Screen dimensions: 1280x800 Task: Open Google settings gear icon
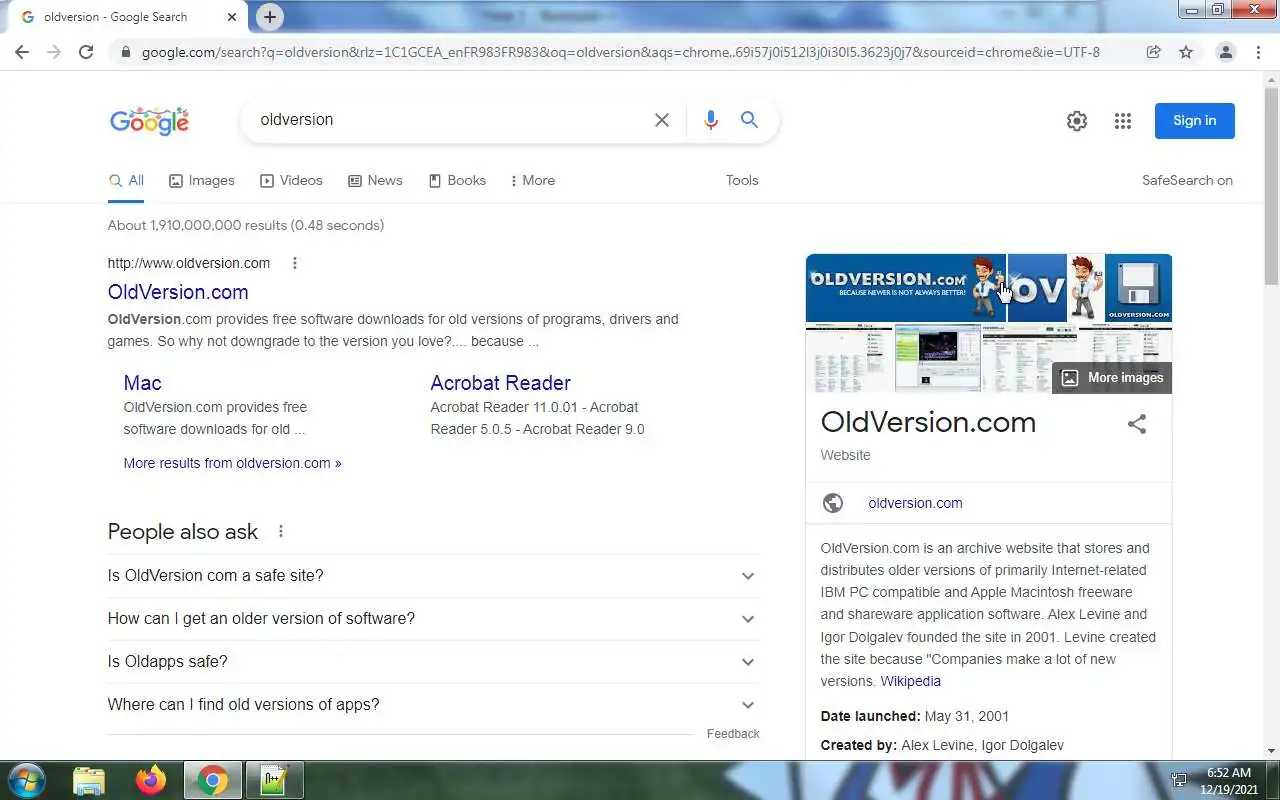click(1077, 121)
